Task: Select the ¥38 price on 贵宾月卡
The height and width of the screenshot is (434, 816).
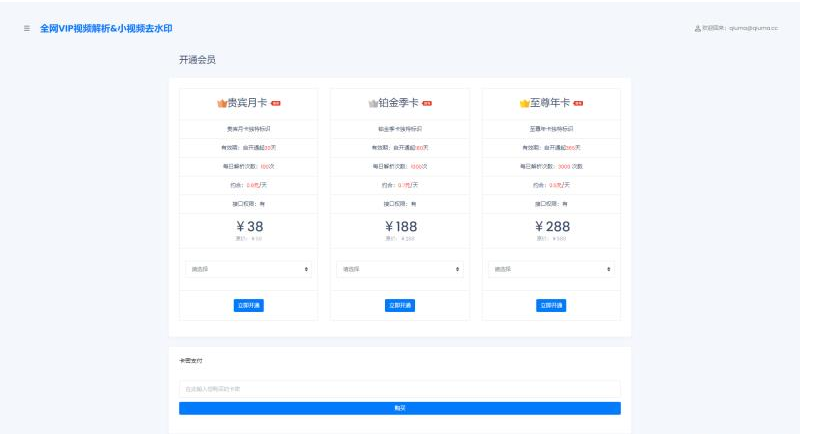Action: click(248, 227)
